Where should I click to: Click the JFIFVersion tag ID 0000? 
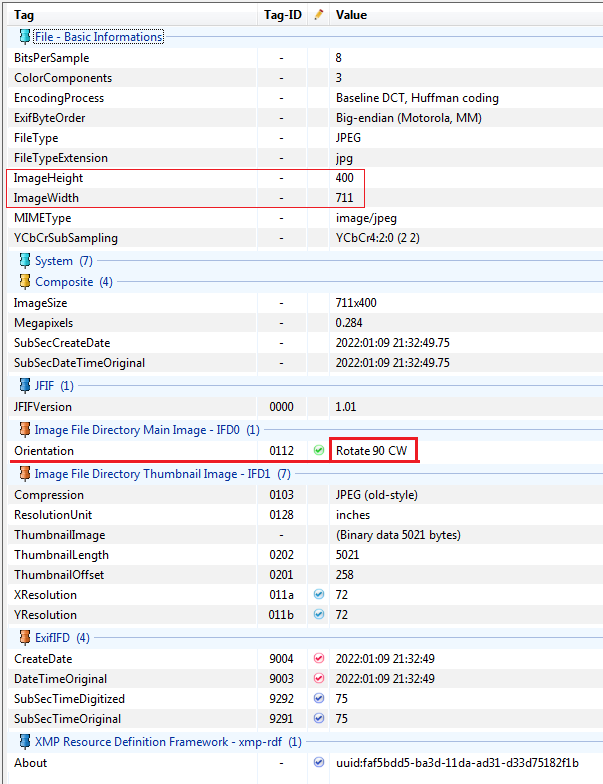tap(282, 407)
